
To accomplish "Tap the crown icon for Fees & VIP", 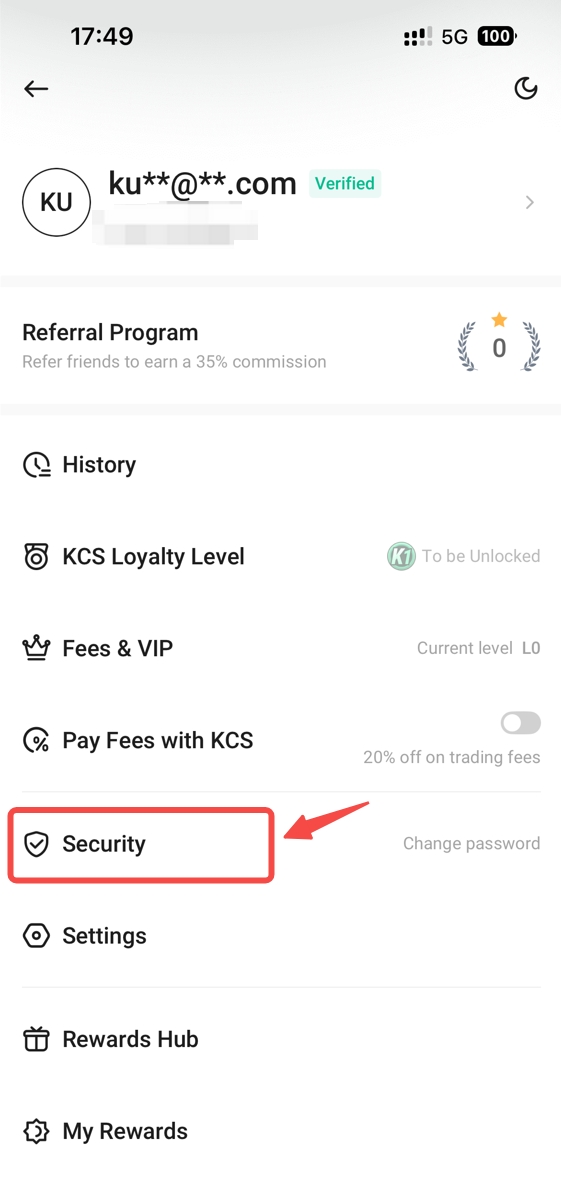I will [37, 649].
